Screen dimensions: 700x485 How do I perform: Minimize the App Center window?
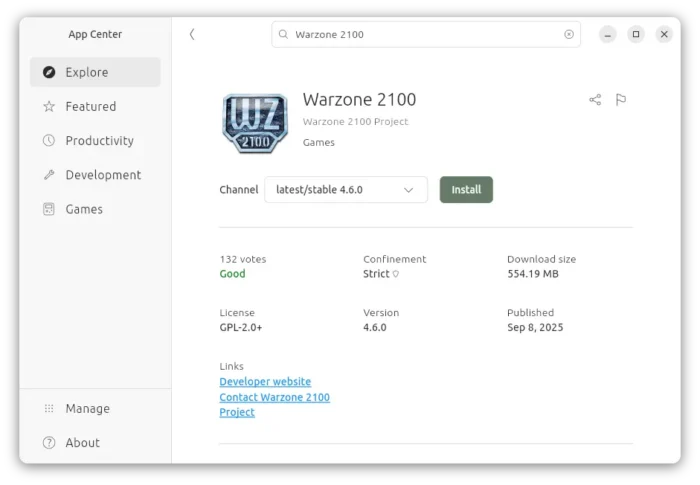(608, 34)
